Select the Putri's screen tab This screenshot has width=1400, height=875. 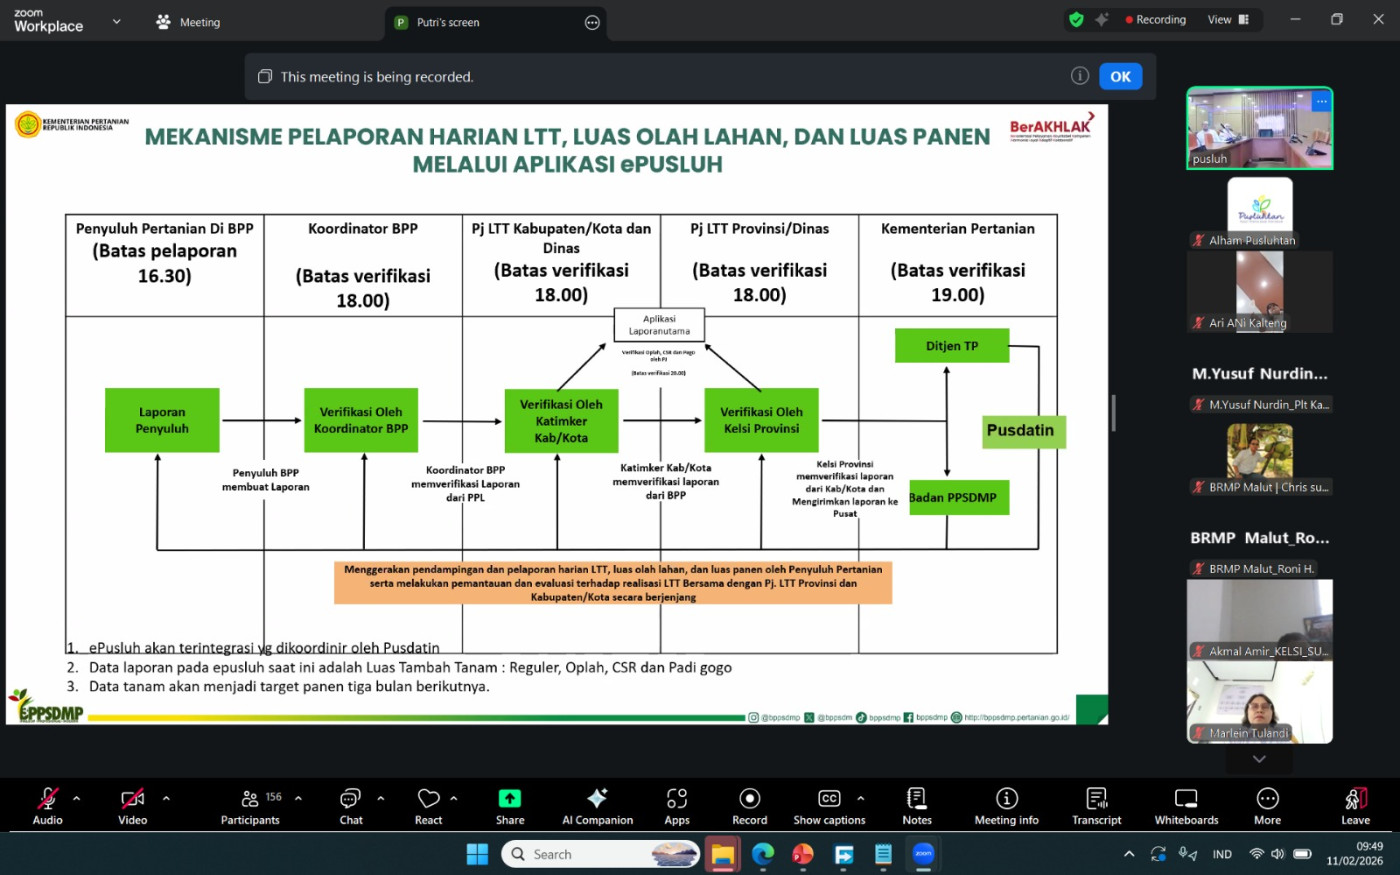click(448, 22)
